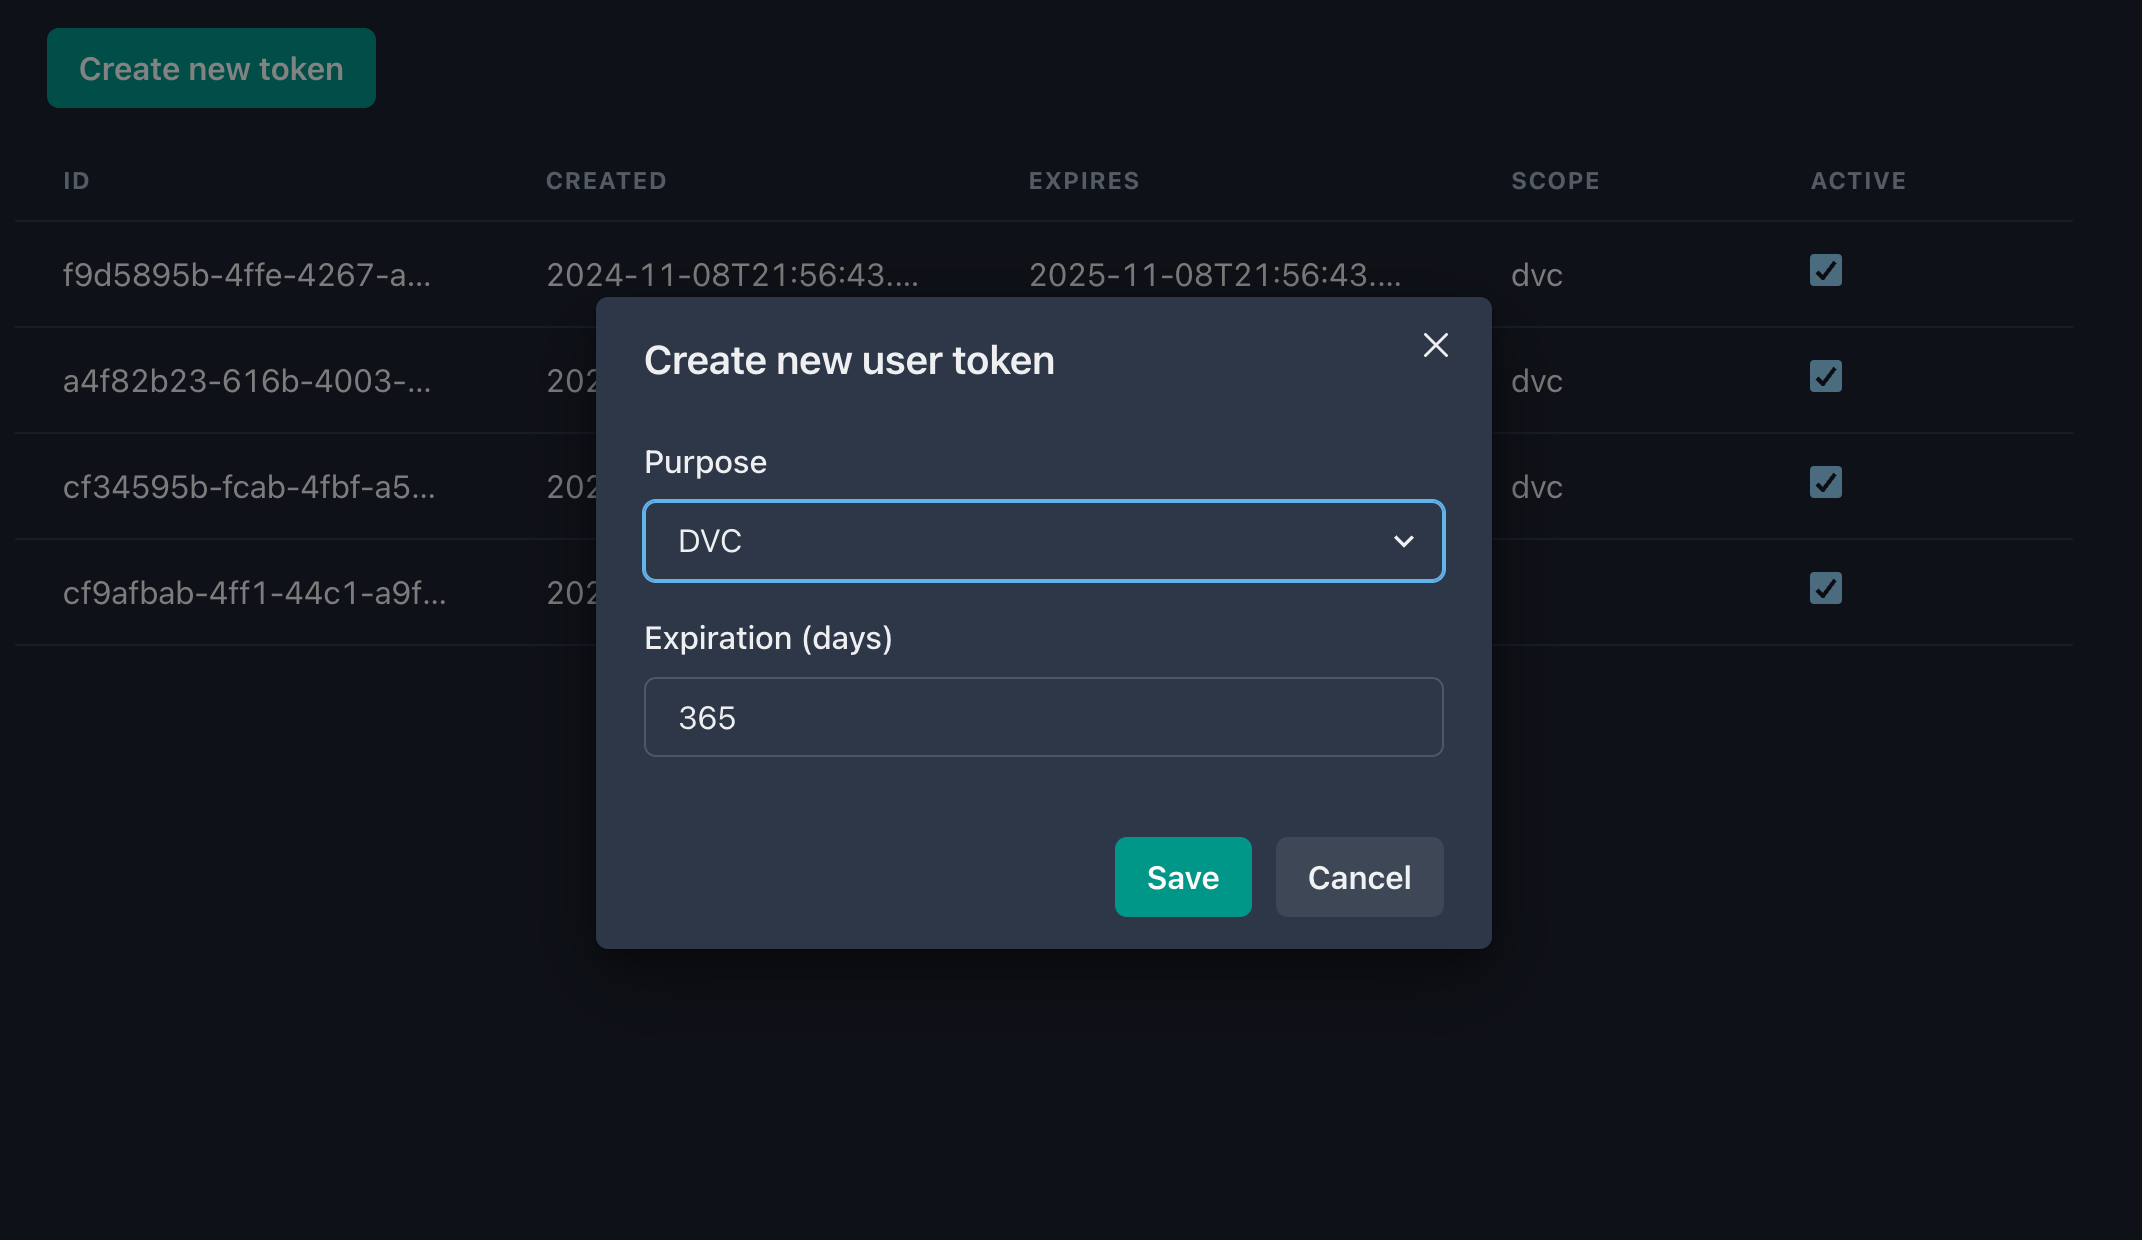Select token ID cf9afbab-4ff1-44c1-a9f...
This screenshot has width=2142, height=1240.
click(255, 593)
